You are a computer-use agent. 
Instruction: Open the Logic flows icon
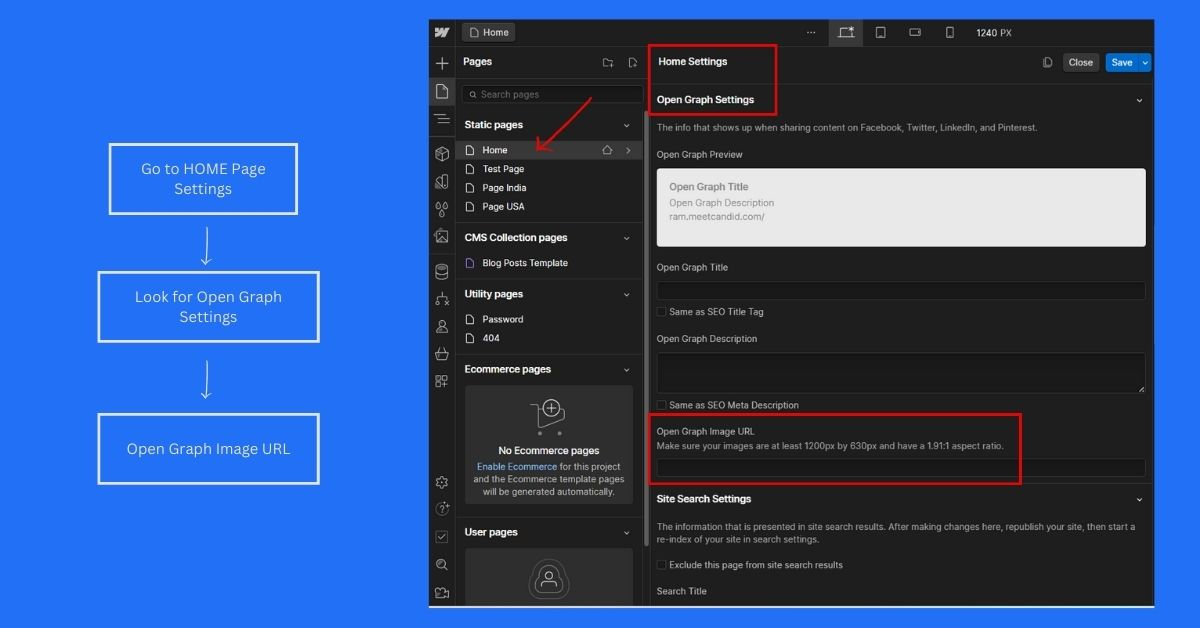pyautogui.click(x=442, y=299)
